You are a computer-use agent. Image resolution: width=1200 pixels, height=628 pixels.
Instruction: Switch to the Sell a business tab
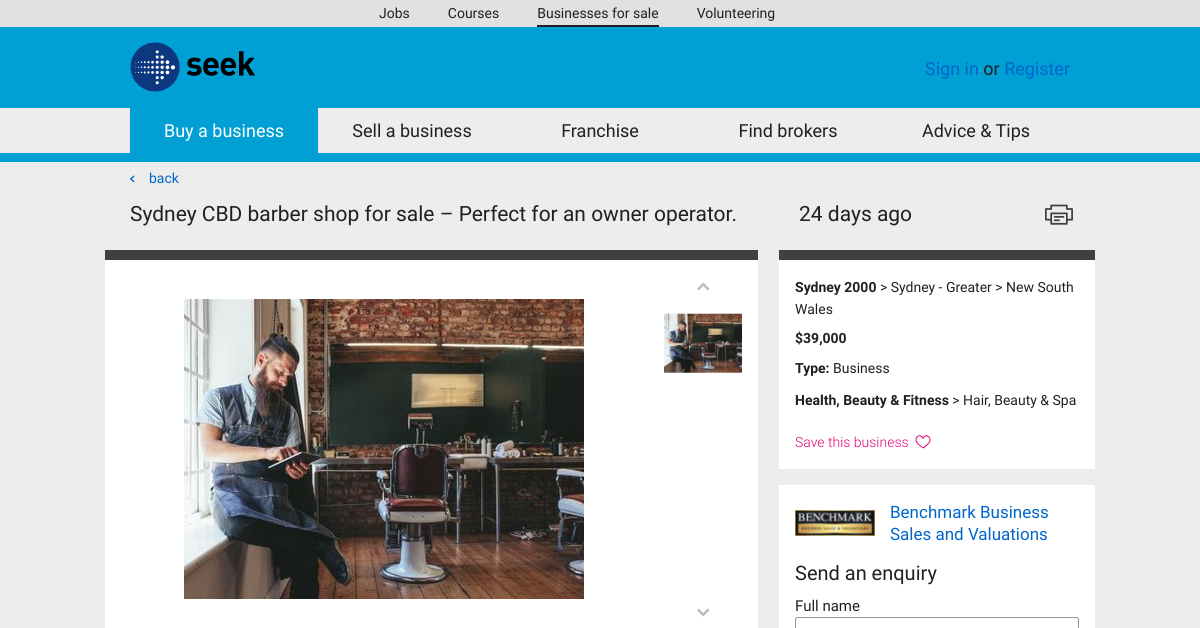click(411, 130)
